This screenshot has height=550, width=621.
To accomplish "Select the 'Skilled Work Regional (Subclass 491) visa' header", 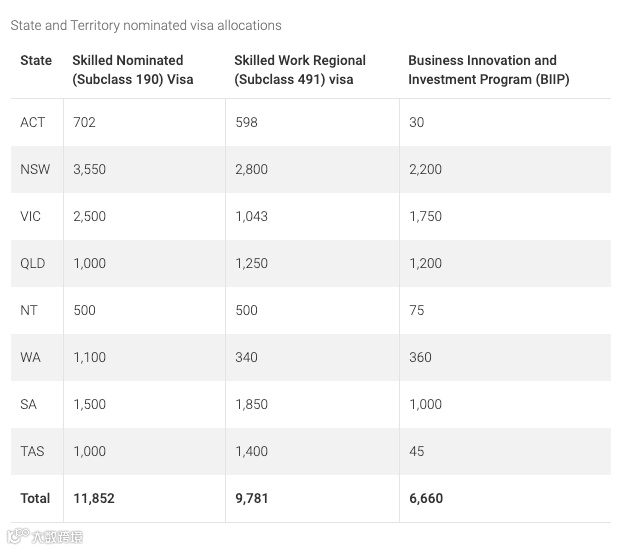I will (300, 70).
